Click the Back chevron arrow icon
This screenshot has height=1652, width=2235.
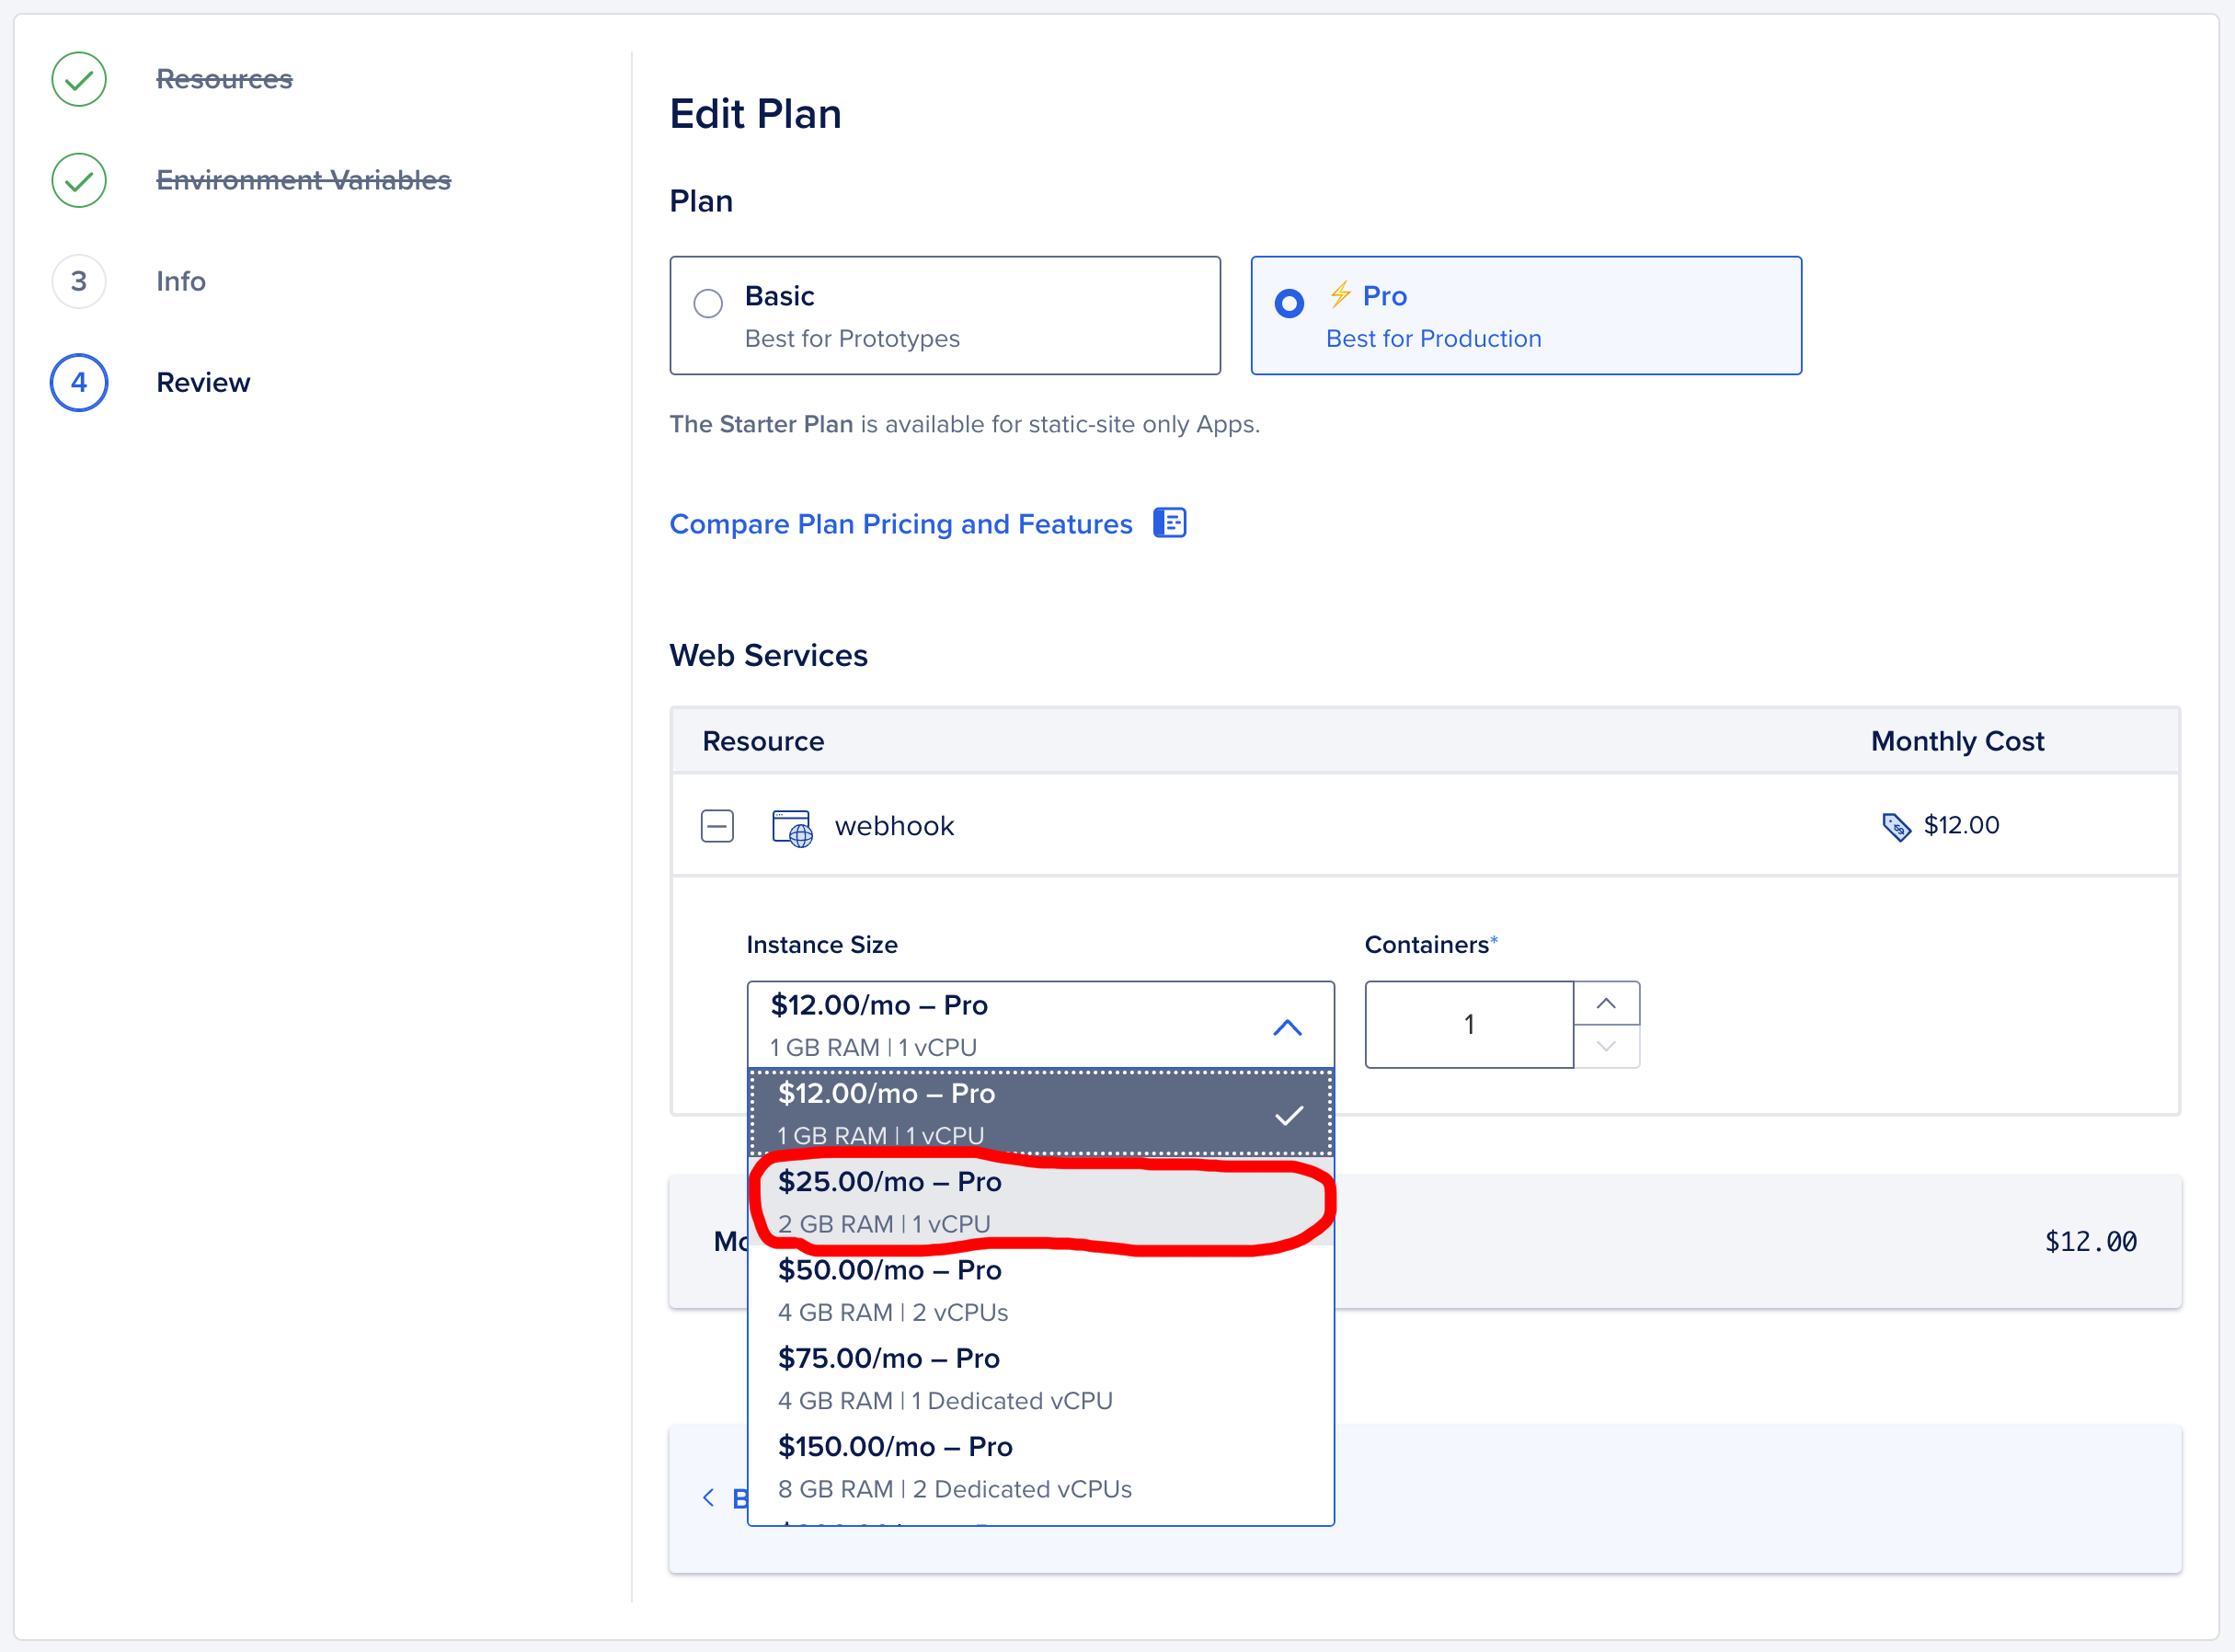[708, 1497]
